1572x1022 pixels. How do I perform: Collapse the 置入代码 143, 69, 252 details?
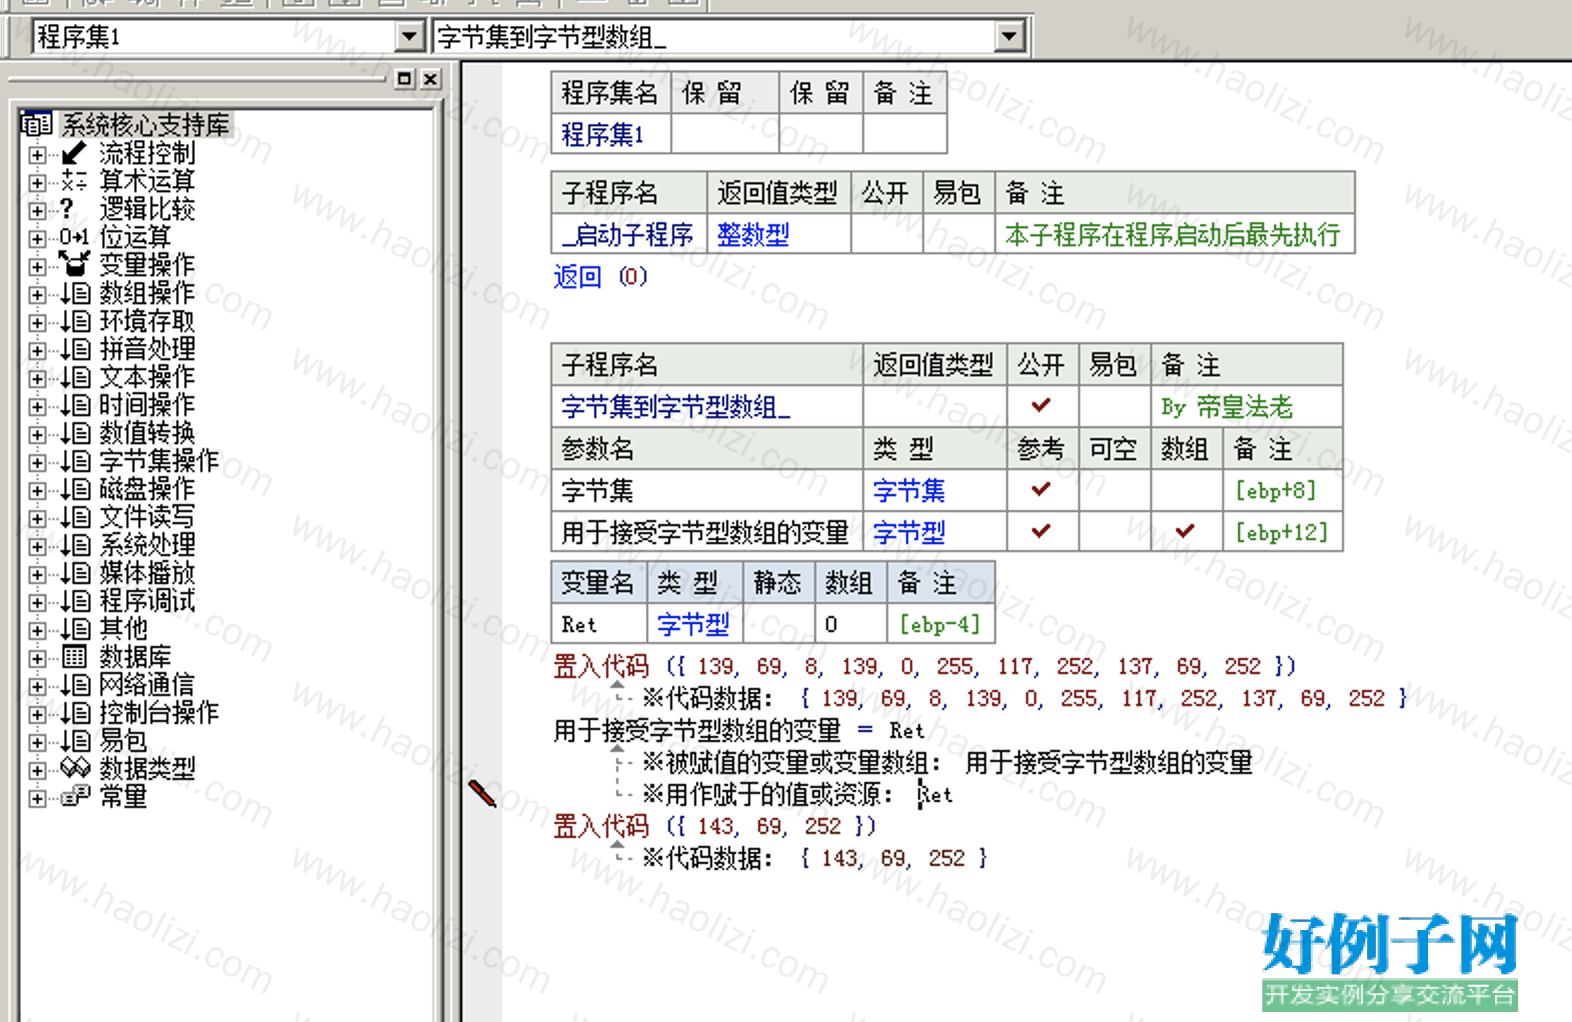[x=617, y=845]
